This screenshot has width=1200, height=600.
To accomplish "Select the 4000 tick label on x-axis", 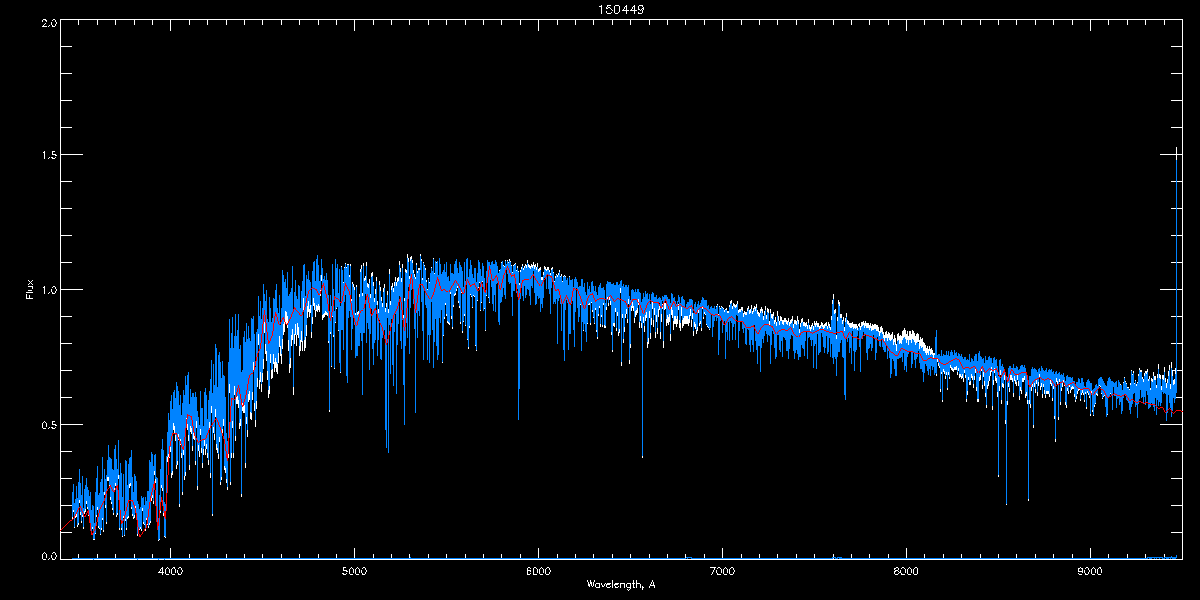I will point(170,572).
